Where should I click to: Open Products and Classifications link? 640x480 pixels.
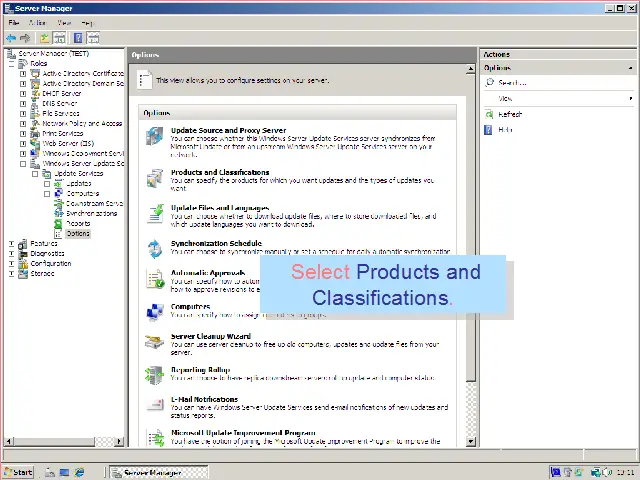(x=220, y=172)
